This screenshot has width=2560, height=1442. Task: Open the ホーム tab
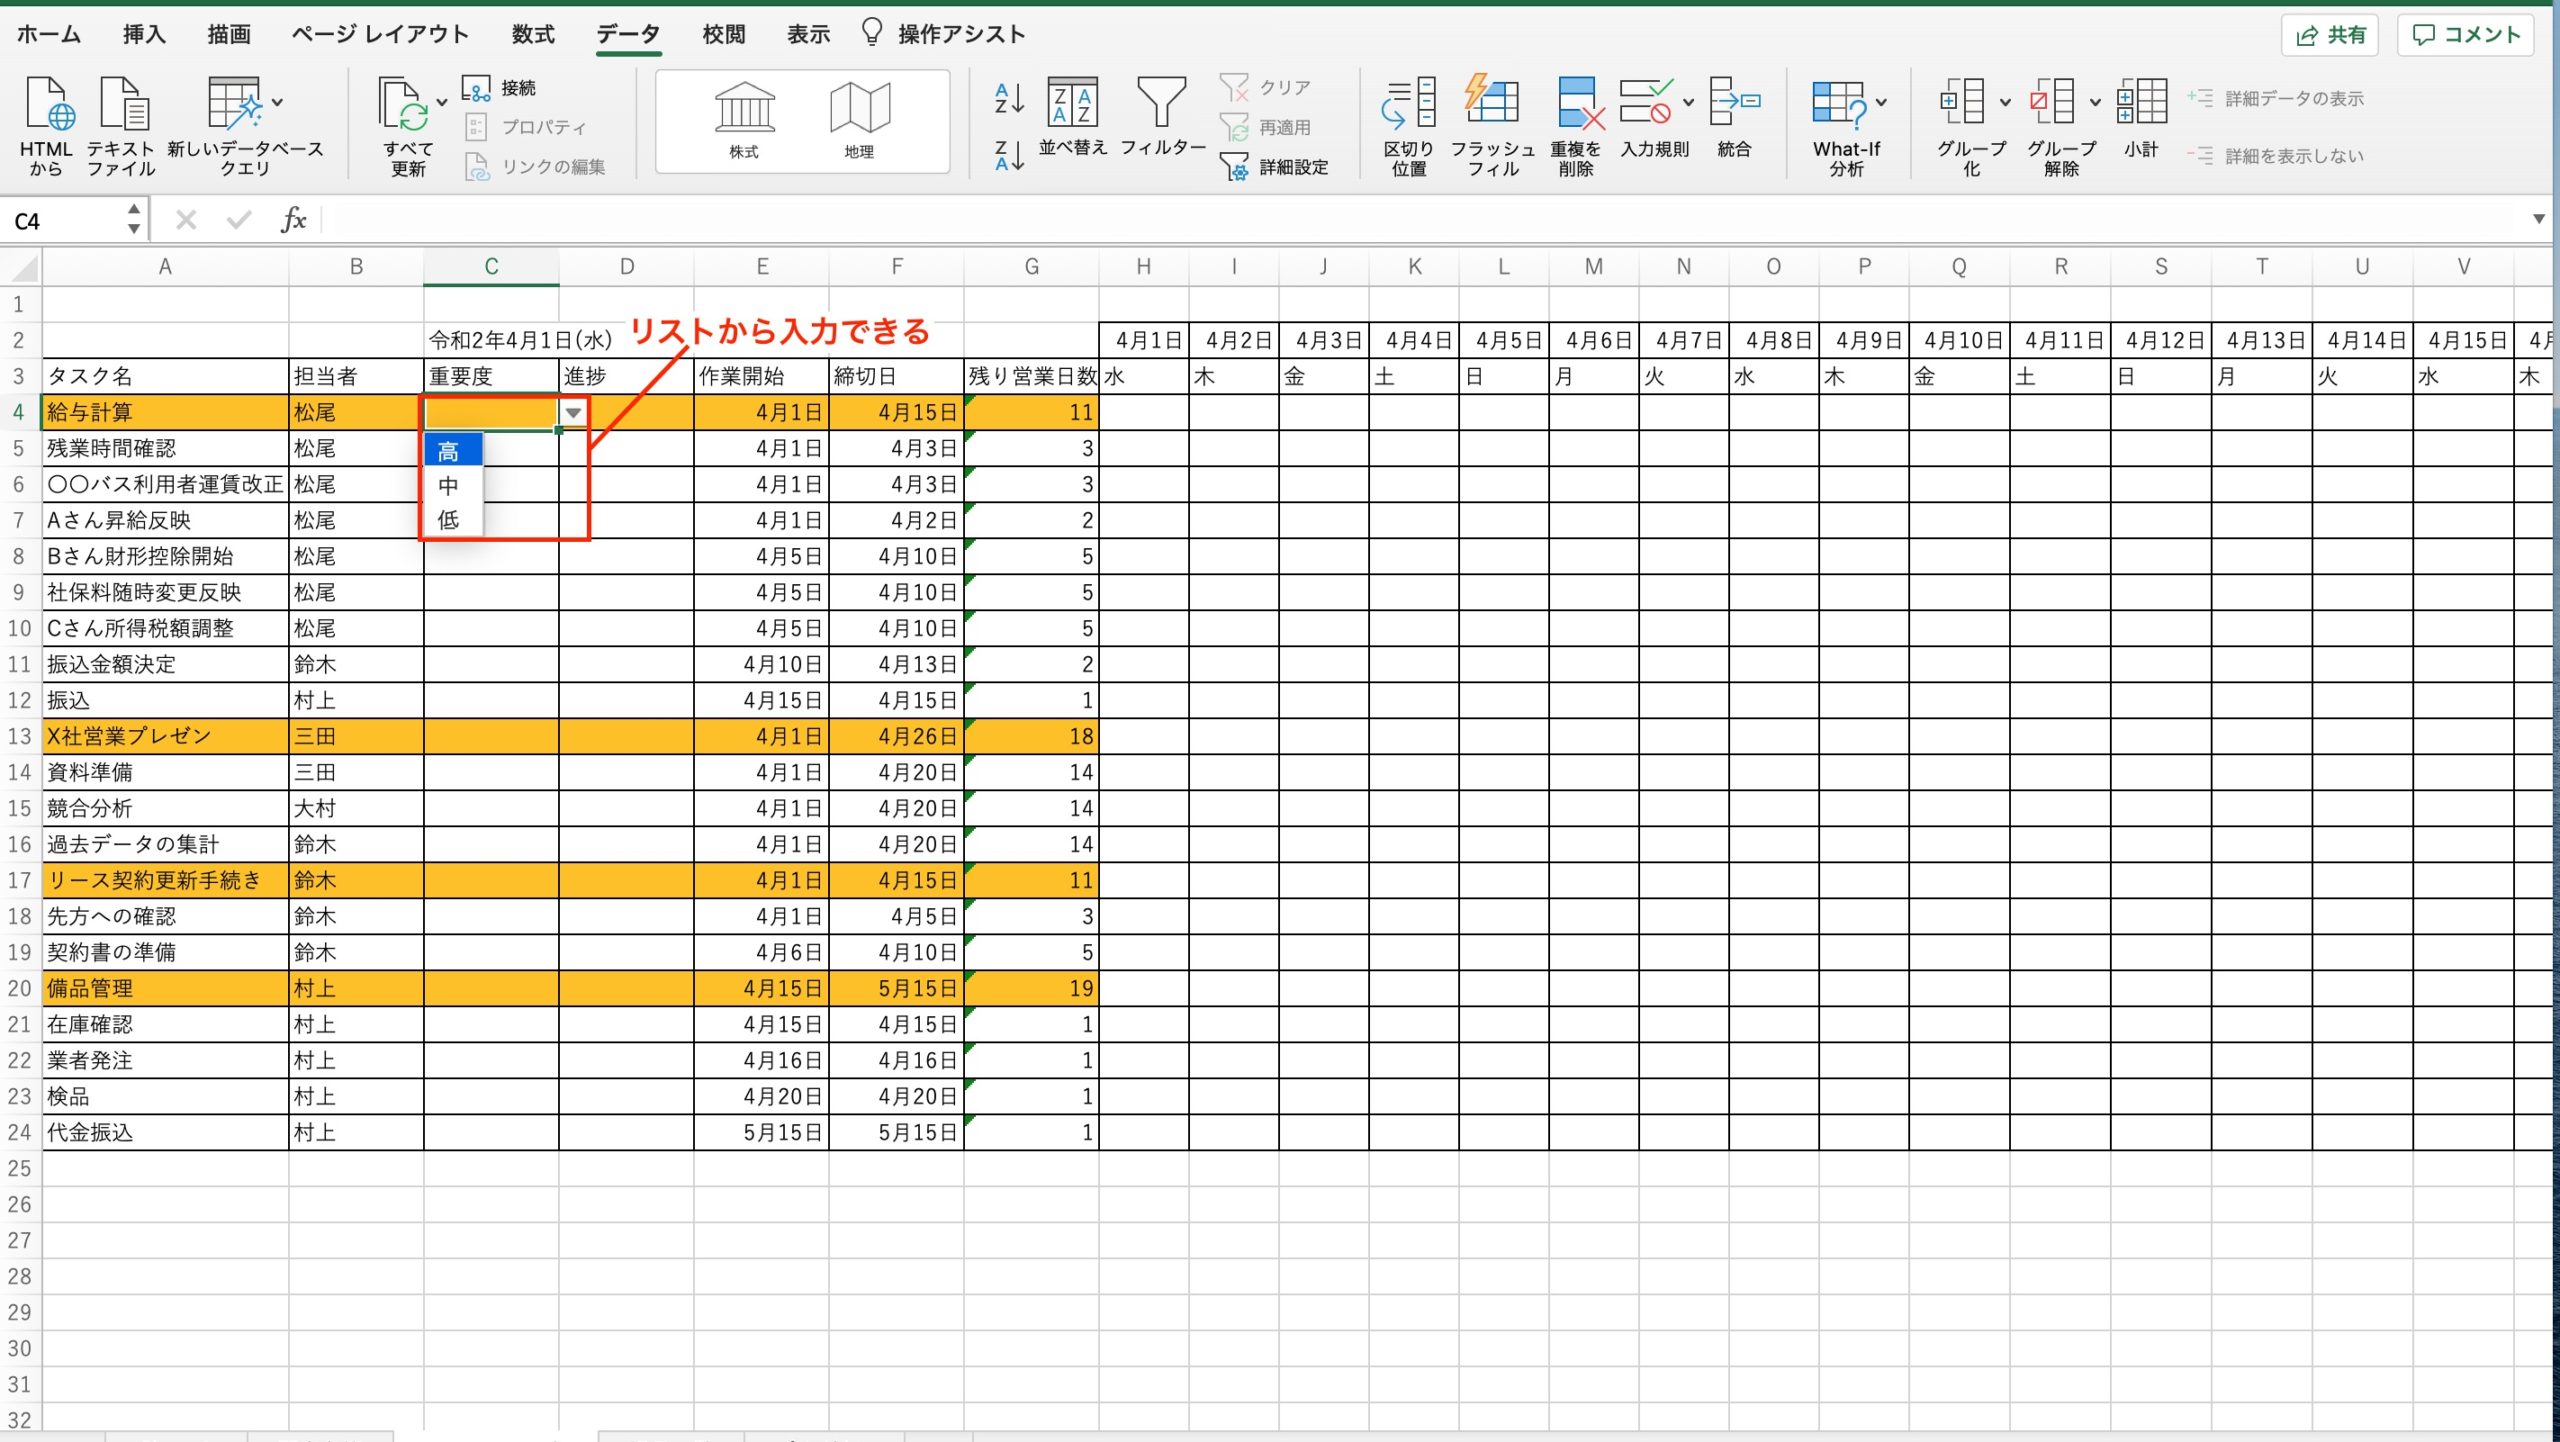point(48,34)
